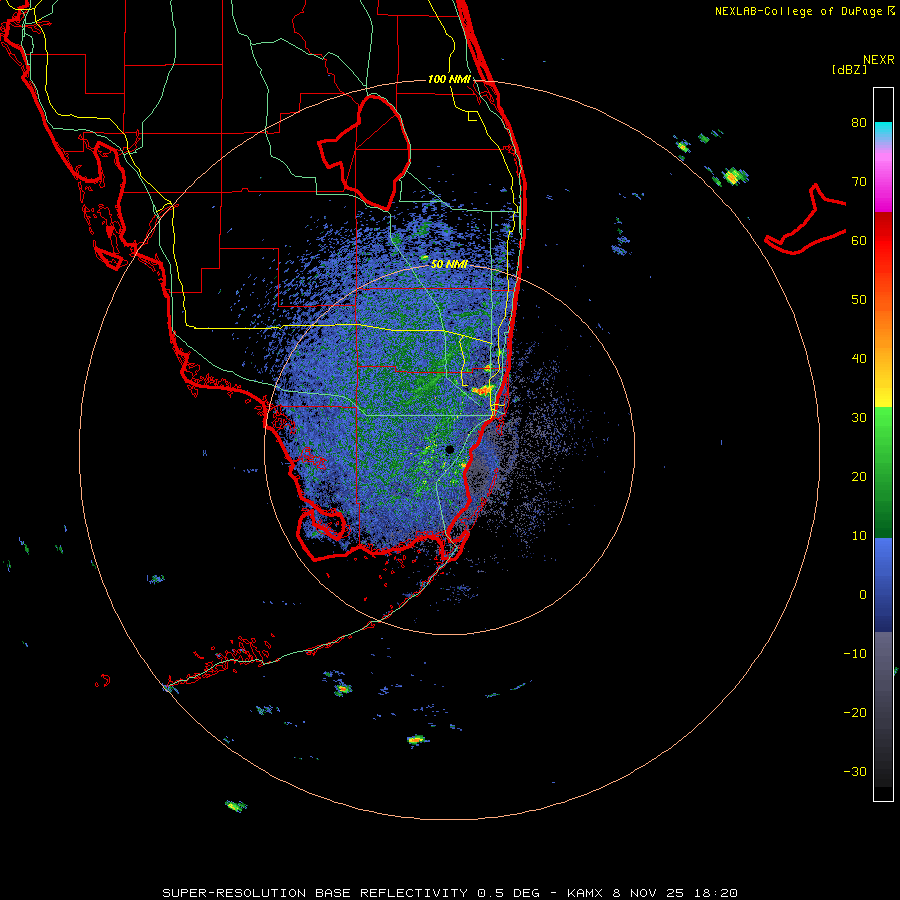Select the 60 dBZ scale value
Image resolution: width=900 pixels, height=900 pixels.
[859, 240]
